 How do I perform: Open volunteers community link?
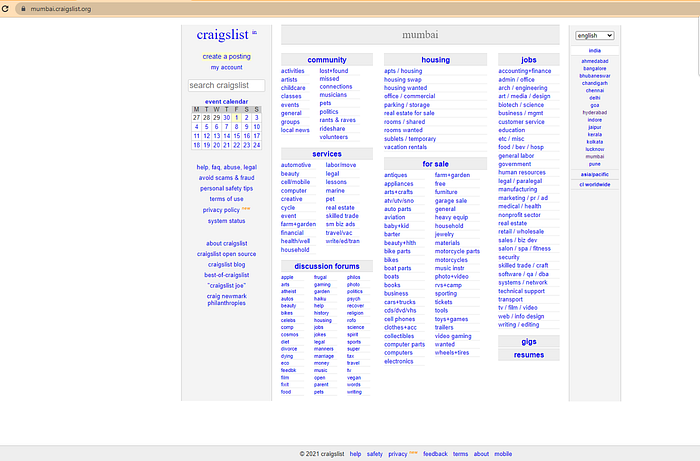(333, 137)
